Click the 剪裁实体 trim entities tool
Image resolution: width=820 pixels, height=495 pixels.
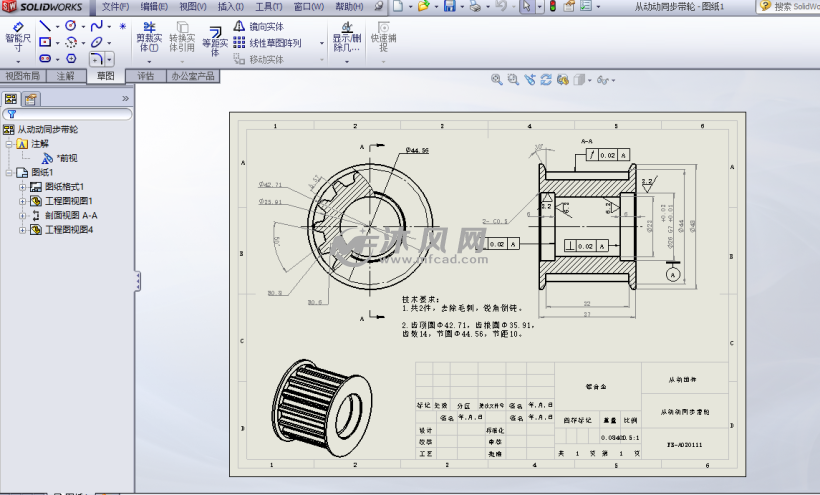[149, 37]
